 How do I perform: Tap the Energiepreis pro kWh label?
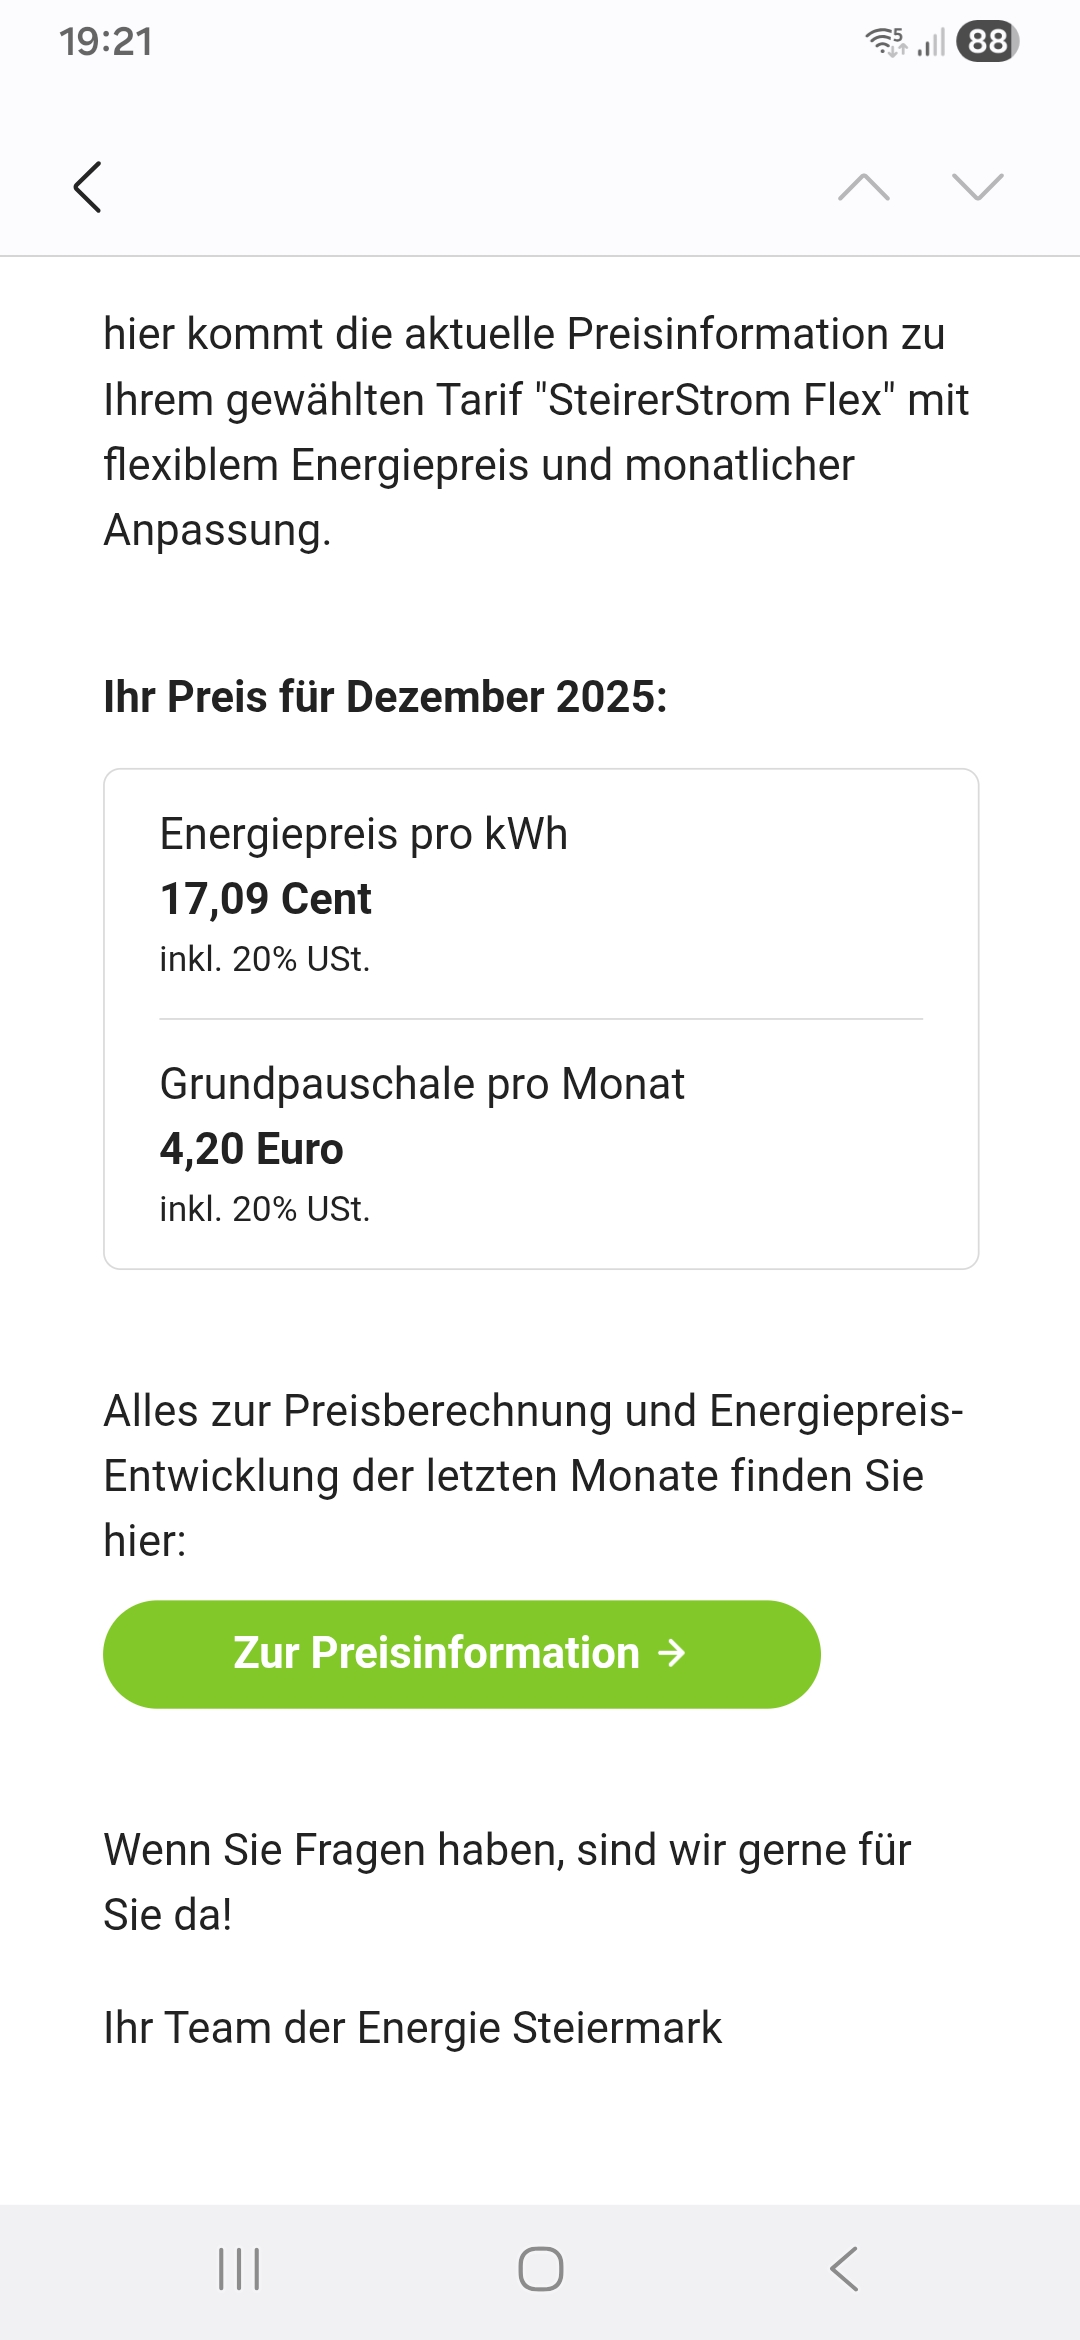click(364, 834)
